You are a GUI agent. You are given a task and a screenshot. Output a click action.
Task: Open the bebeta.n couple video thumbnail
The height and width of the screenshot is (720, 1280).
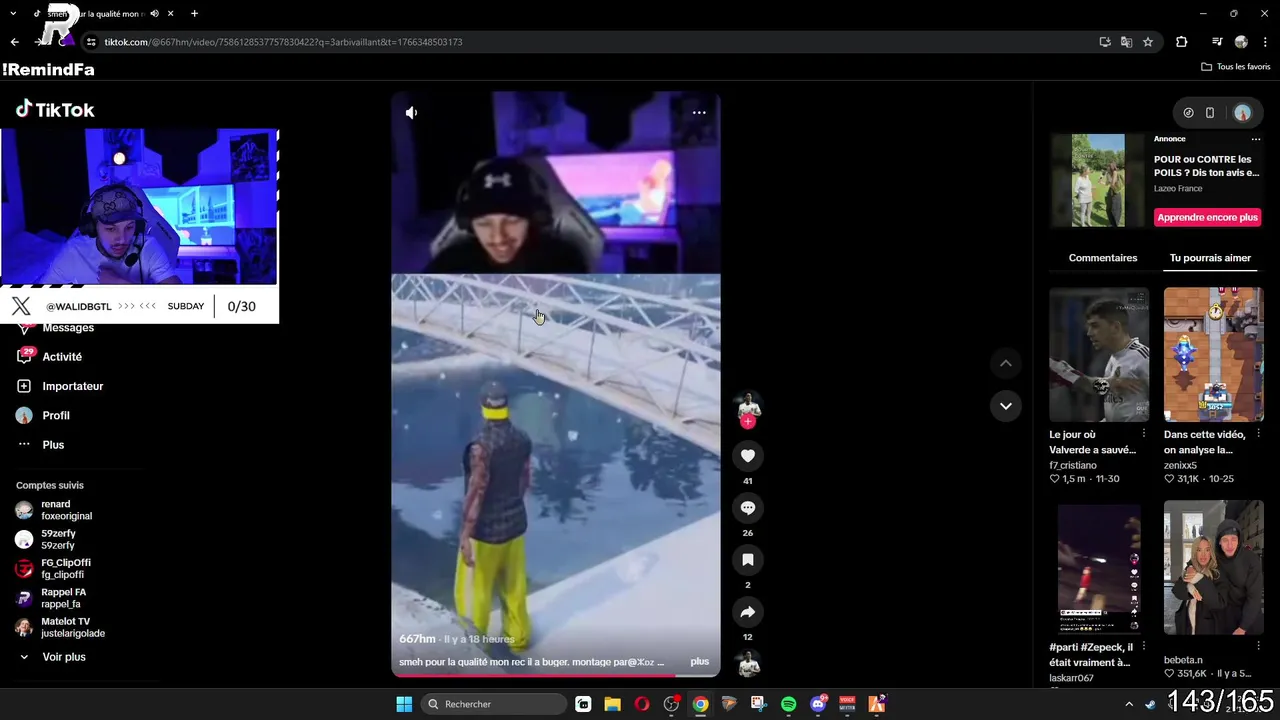[x=1214, y=568]
